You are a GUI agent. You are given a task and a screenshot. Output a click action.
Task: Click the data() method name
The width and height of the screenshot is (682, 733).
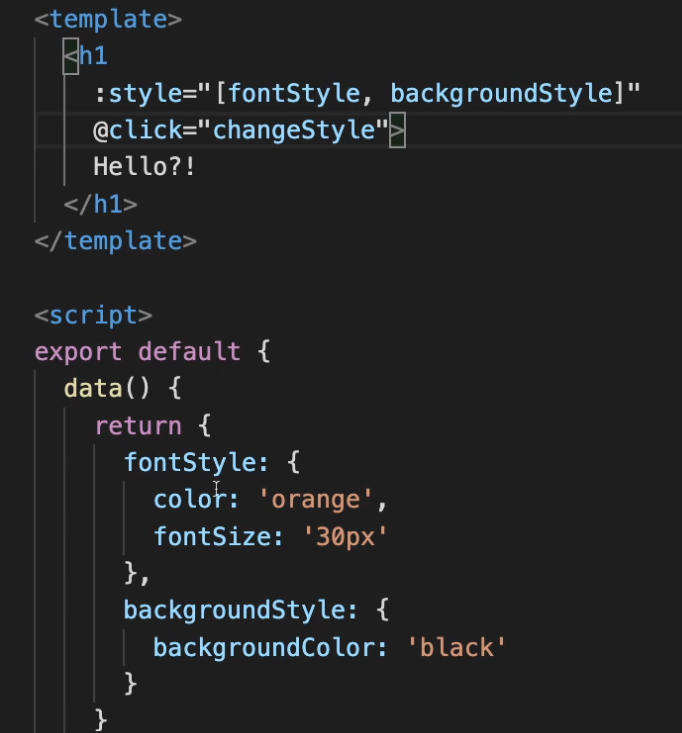[x=93, y=389]
